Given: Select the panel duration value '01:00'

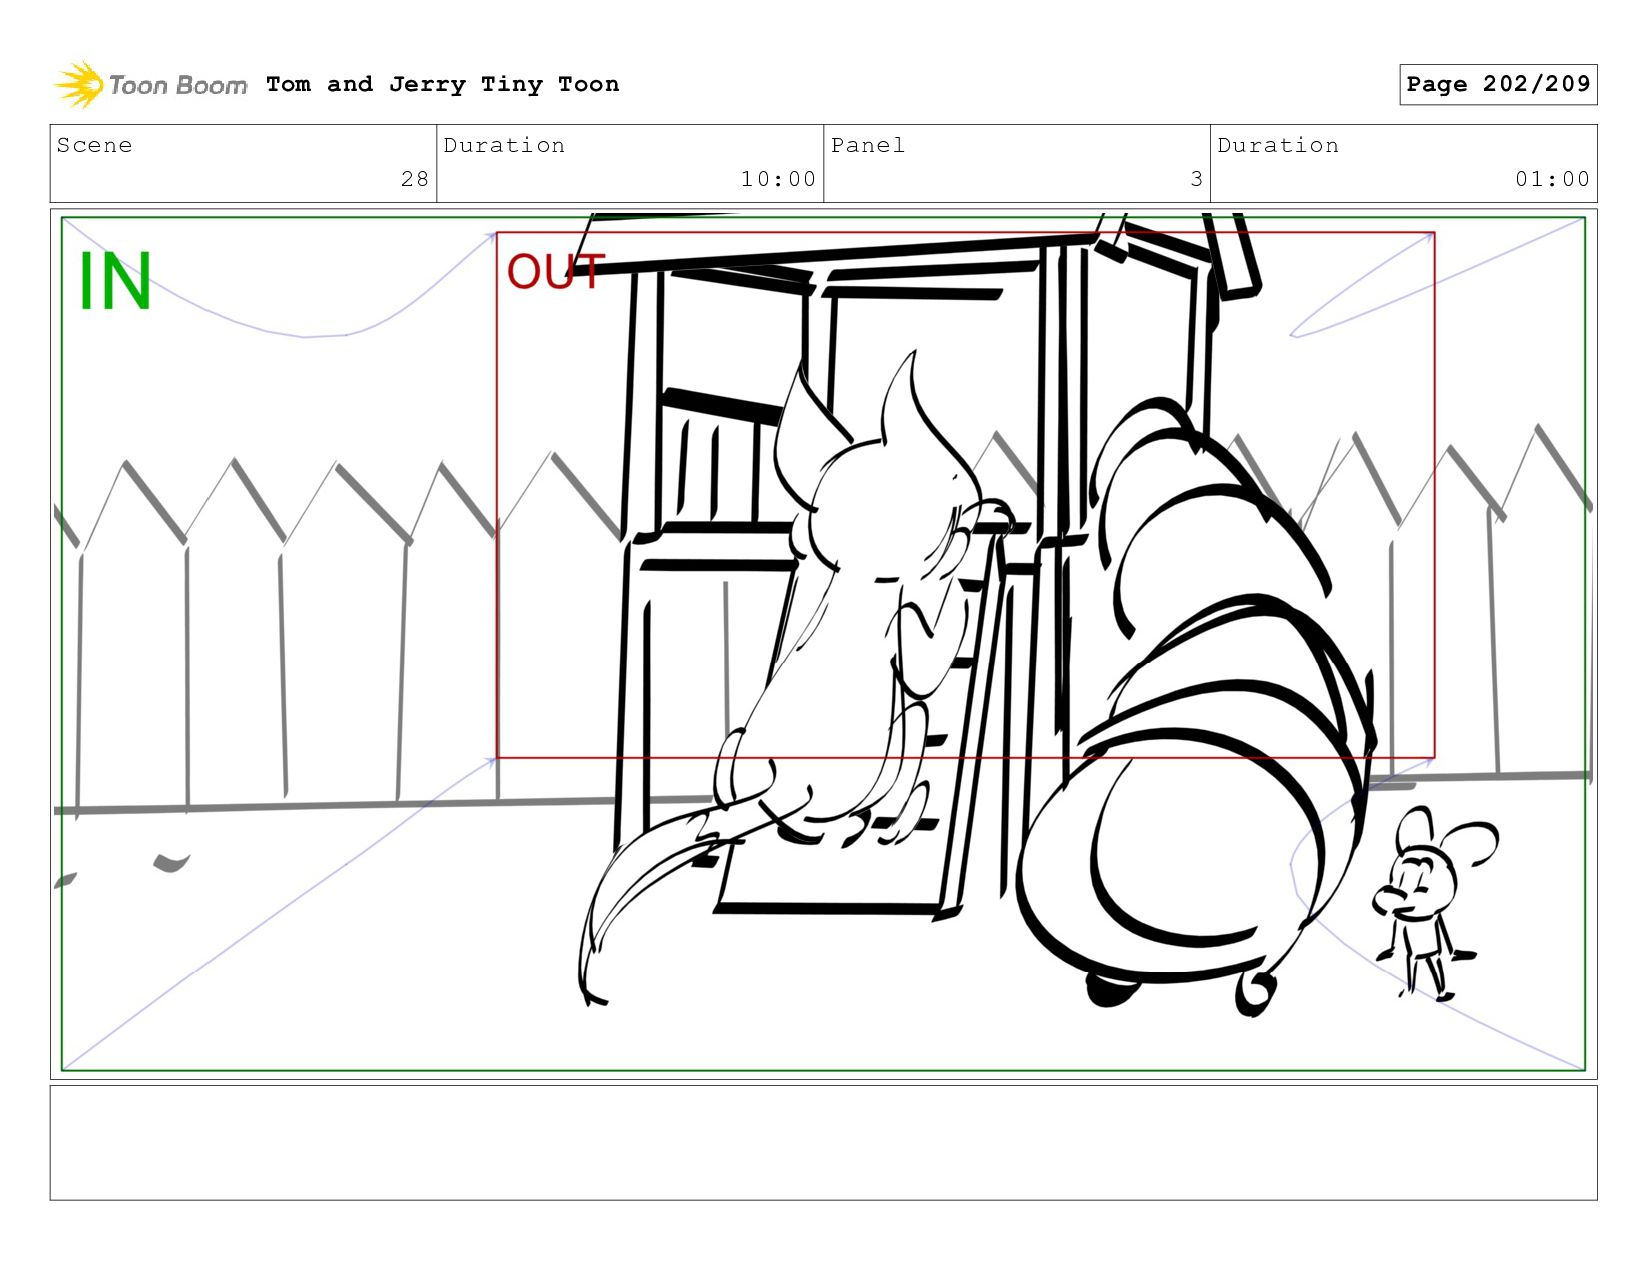Looking at the screenshot, I should [1552, 179].
